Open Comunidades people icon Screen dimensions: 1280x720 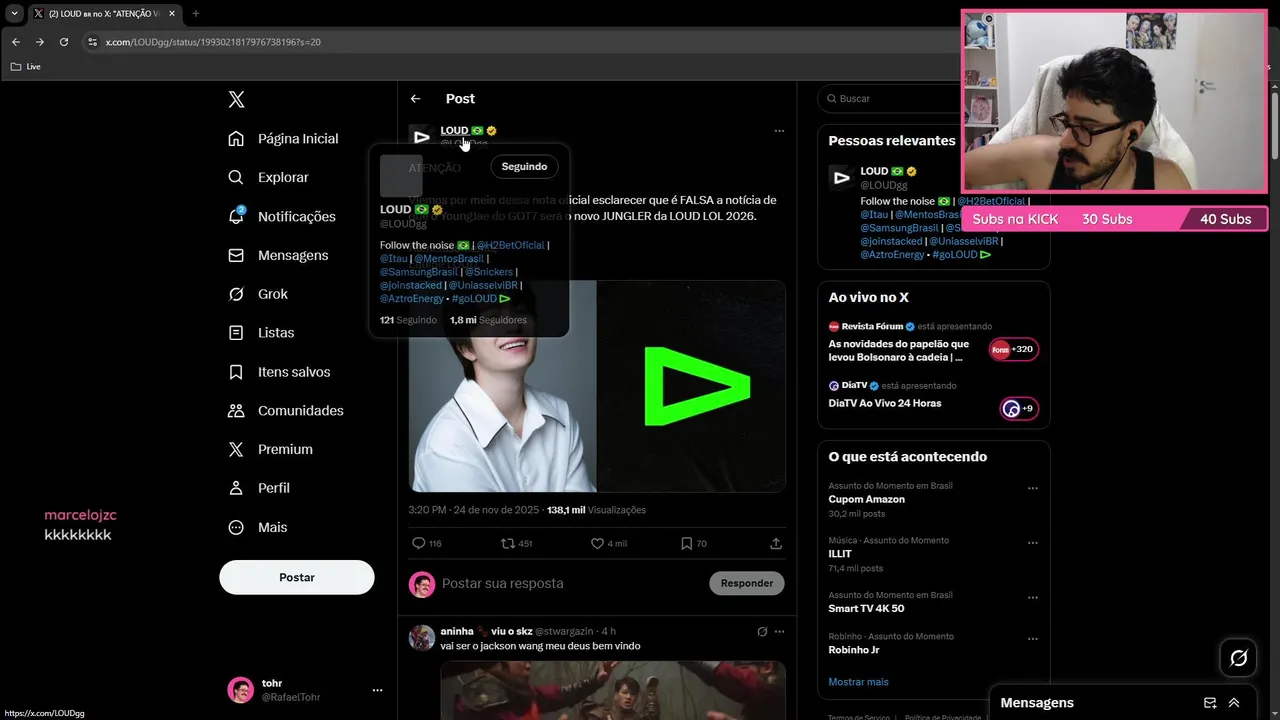pyautogui.click(x=236, y=410)
